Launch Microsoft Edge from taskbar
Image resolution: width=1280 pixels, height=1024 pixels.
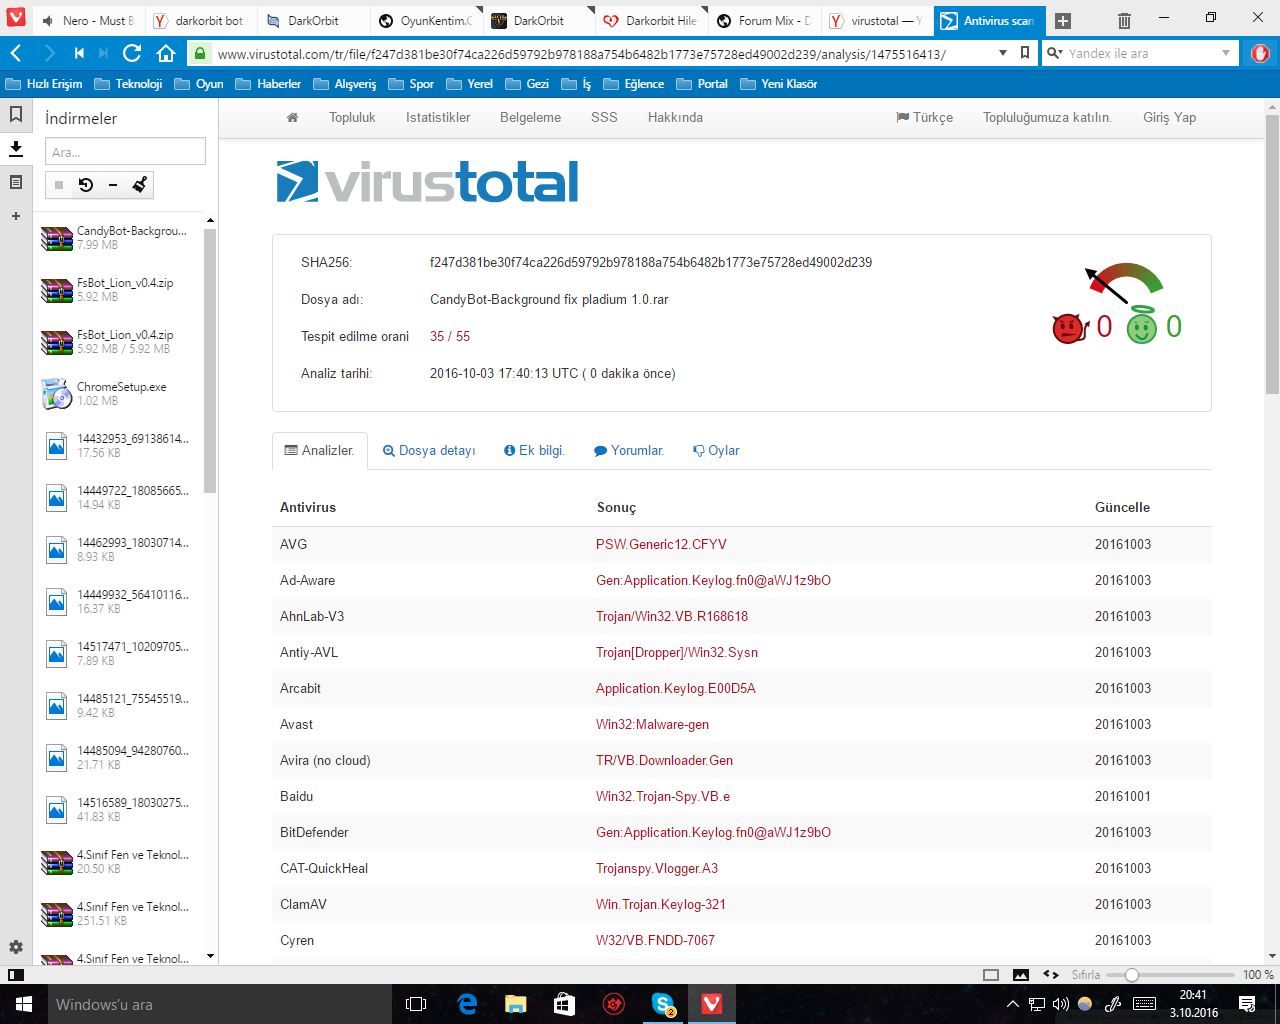(x=467, y=1004)
